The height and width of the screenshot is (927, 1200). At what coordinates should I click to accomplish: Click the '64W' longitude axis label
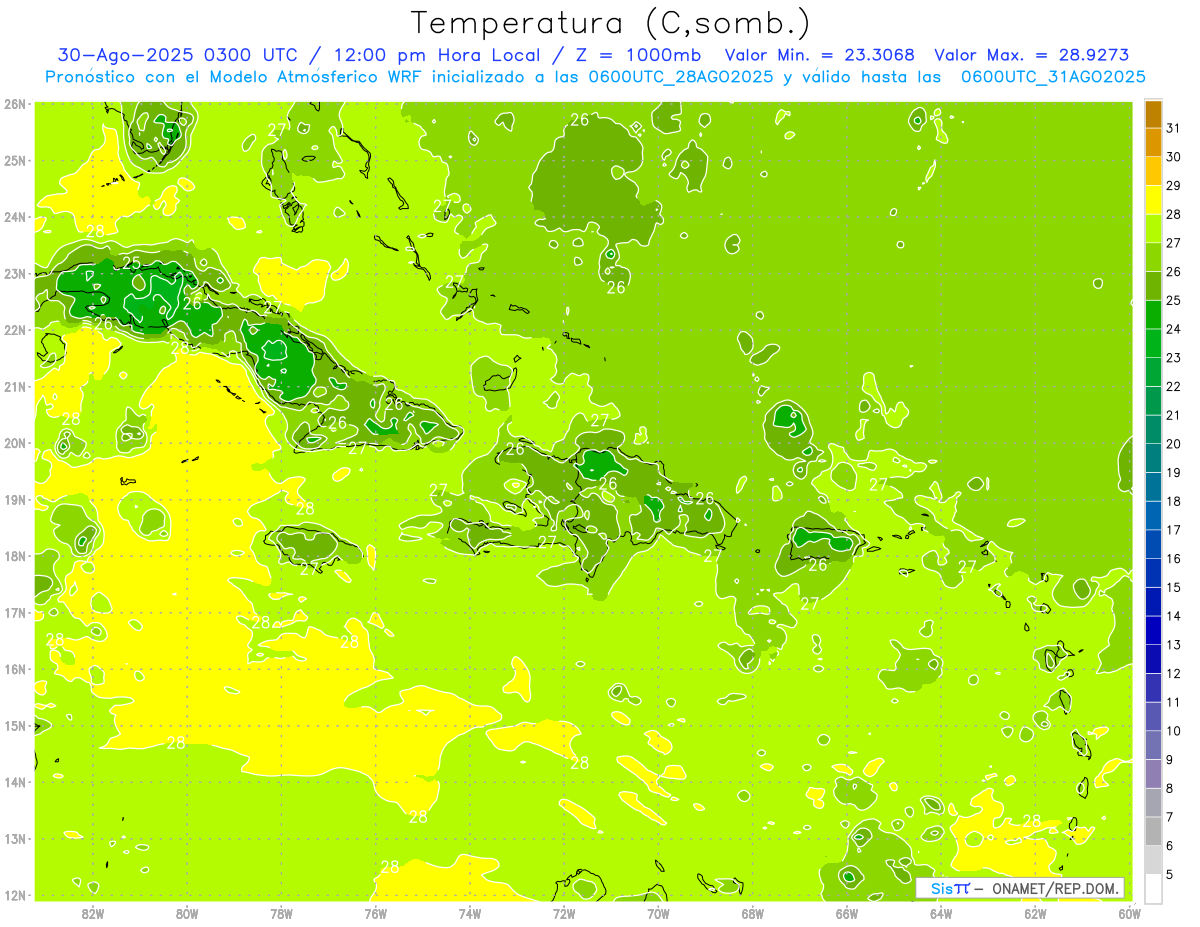pyautogui.click(x=941, y=913)
